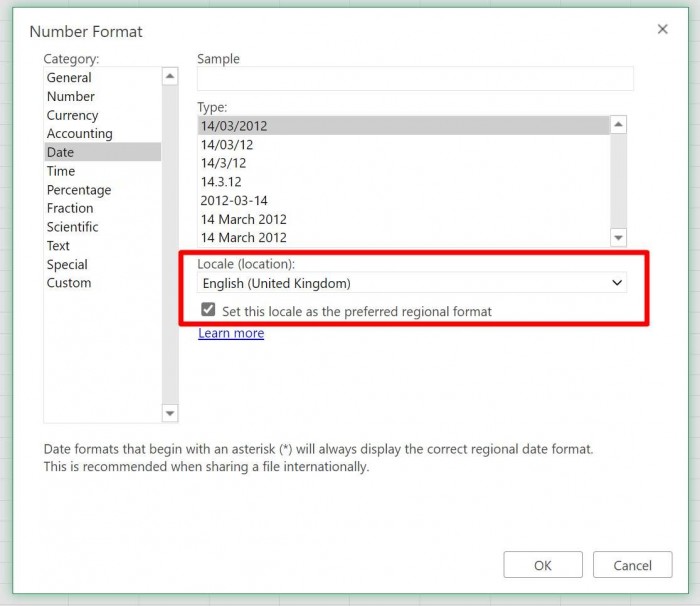Open the Locale (location) dropdown
The width and height of the screenshot is (700, 606).
pos(412,283)
